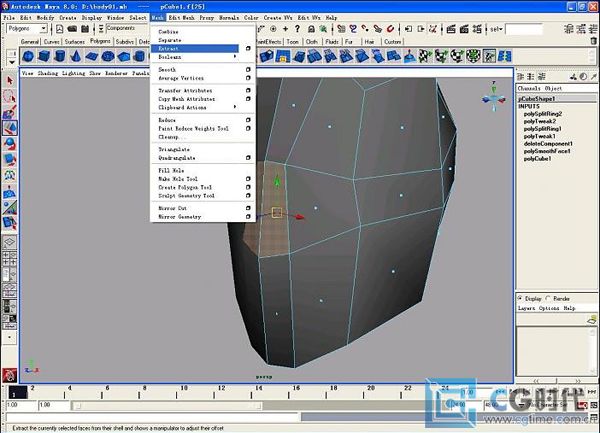This screenshot has height=433, width=600.
Task: Open Mirror Geometry option box
Action: pos(248,216)
